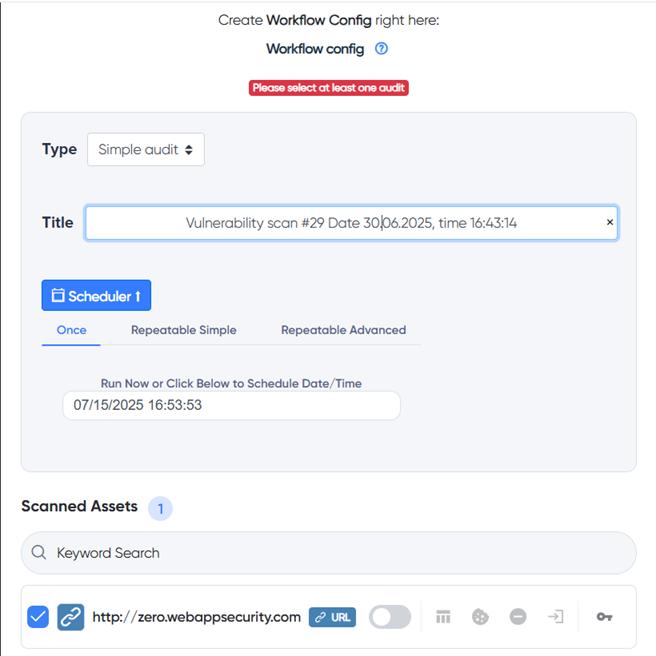
Task: Open the schedule date/time picker field
Action: click(x=231, y=405)
